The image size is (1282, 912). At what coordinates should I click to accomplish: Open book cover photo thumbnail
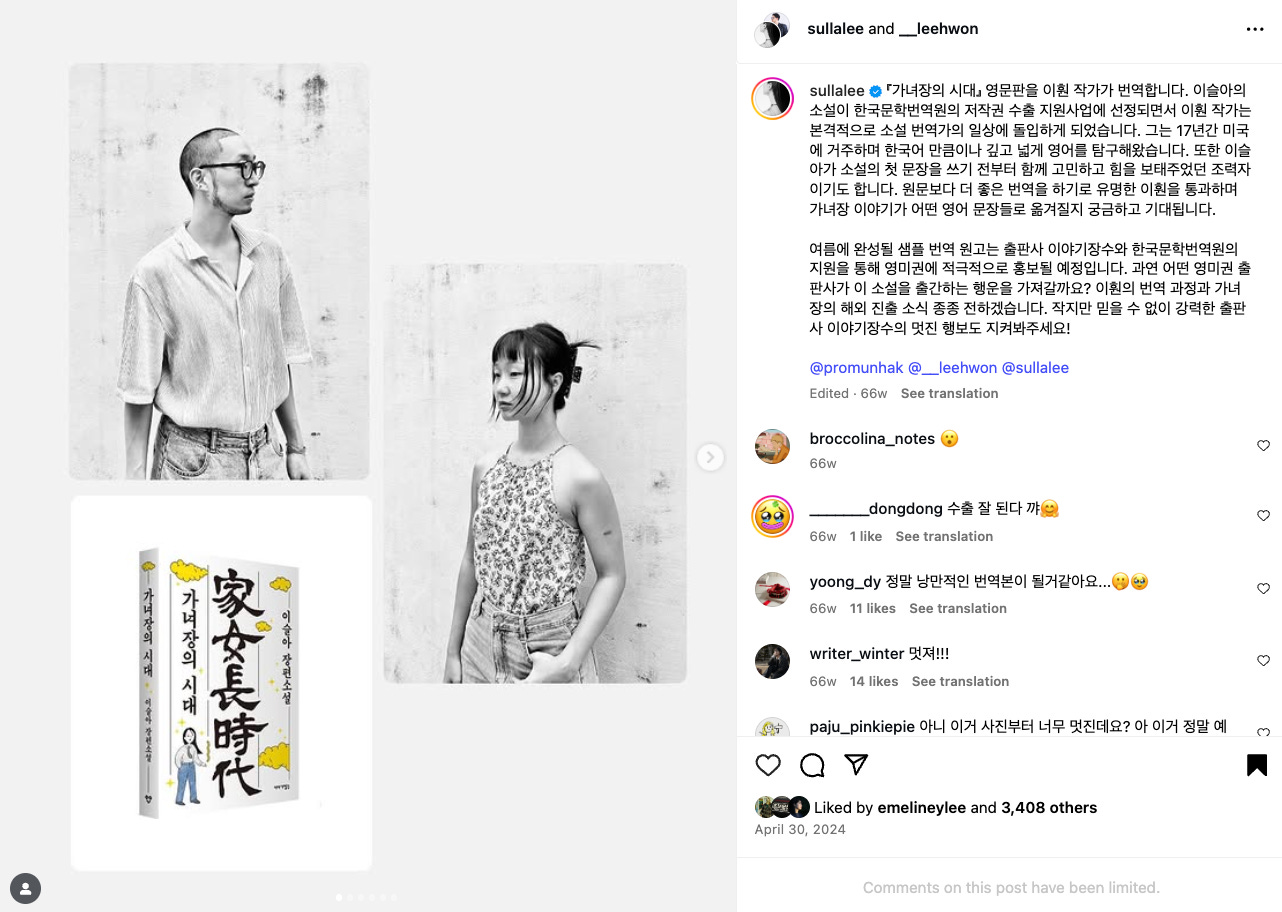221,683
